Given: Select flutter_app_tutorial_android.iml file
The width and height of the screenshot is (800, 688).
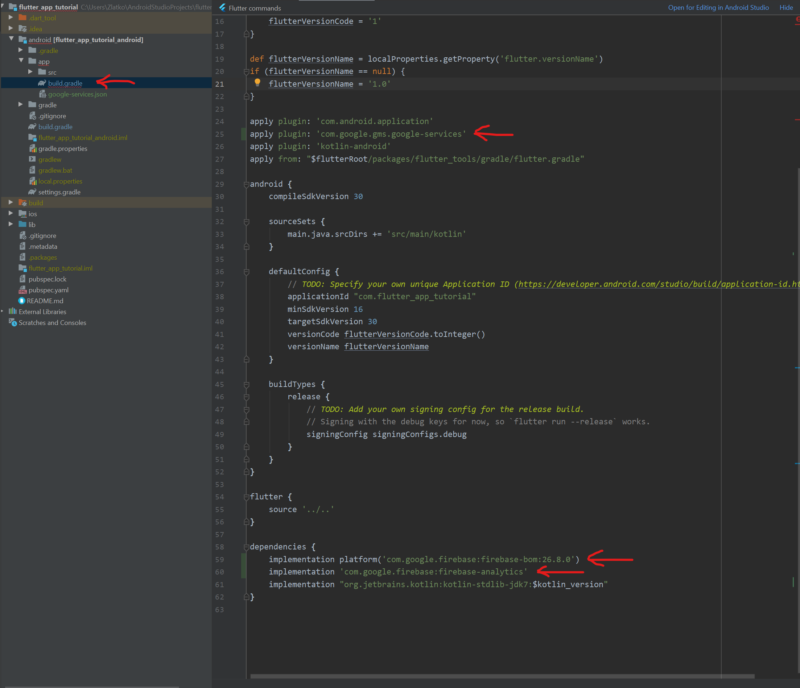Looking at the screenshot, I should (83, 138).
